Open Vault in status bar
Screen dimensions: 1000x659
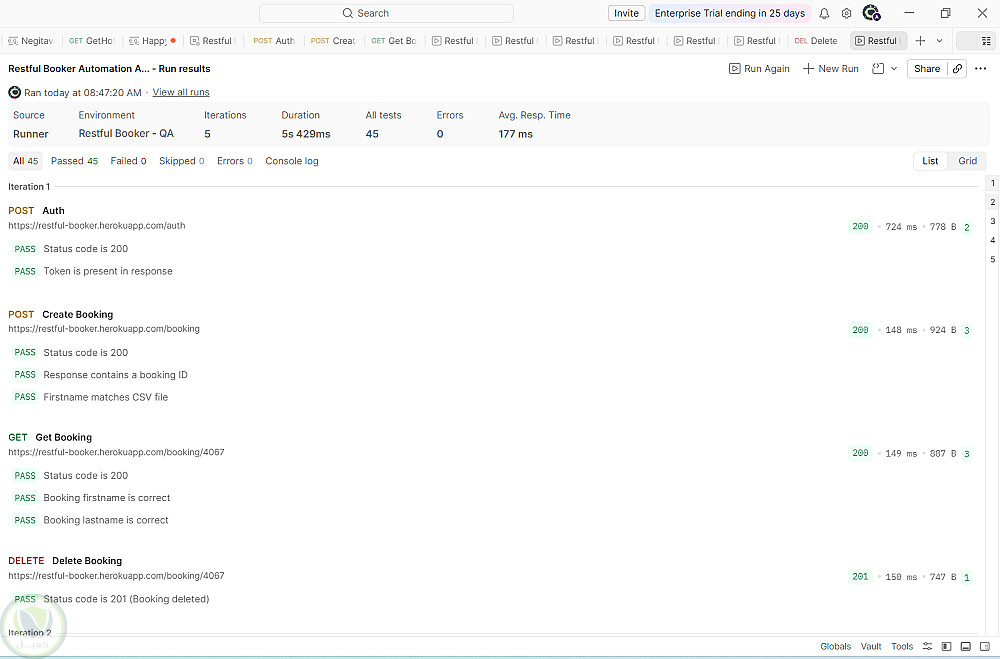pos(871,646)
